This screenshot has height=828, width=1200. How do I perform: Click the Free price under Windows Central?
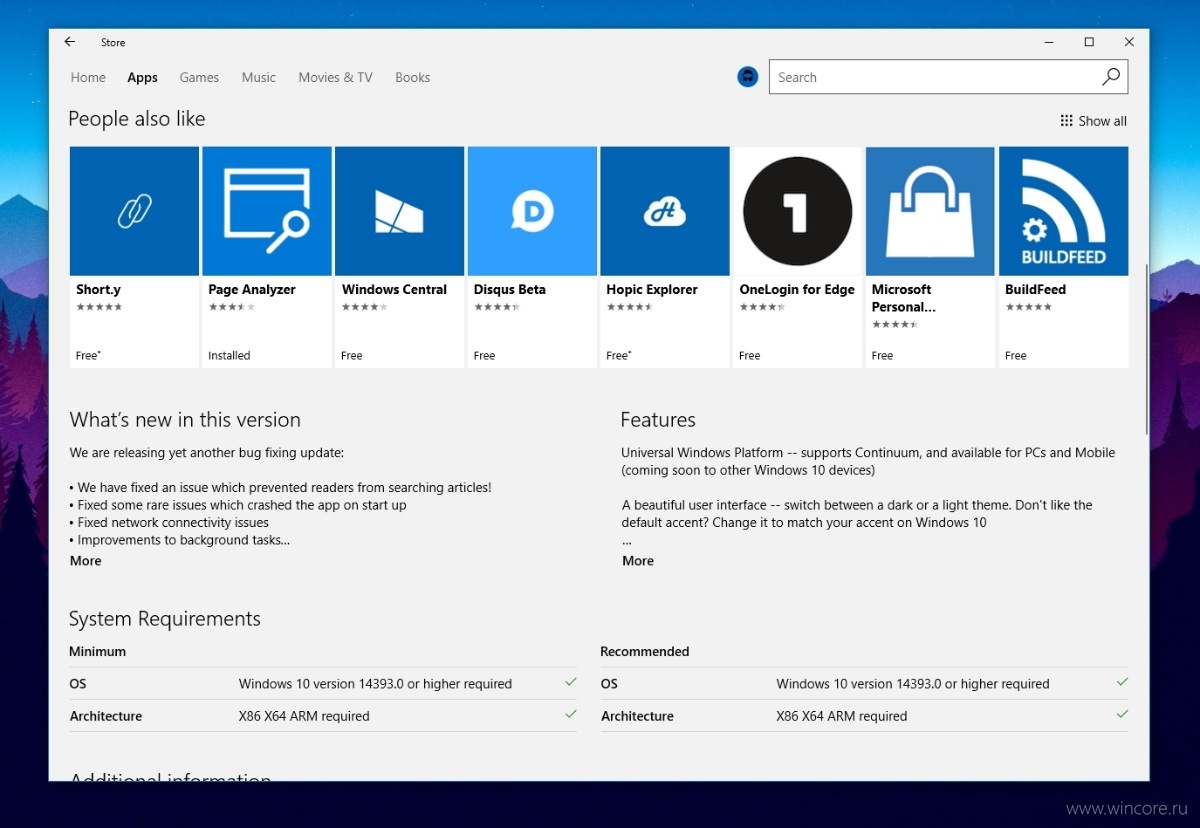(351, 355)
